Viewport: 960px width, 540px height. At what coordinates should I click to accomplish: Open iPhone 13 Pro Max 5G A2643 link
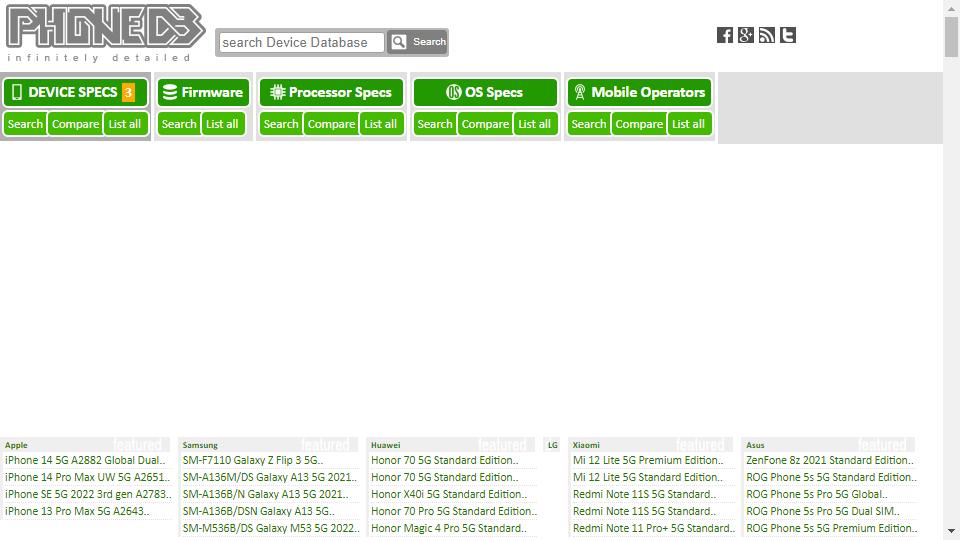pyautogui.click(x=77, y=511)
